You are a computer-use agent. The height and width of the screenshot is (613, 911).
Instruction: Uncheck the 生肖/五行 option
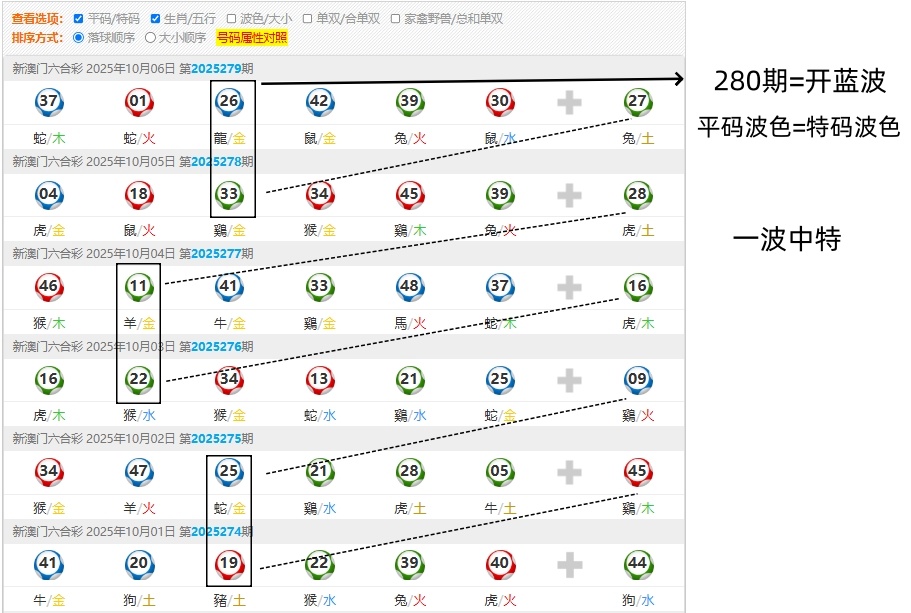click(x=155, y=19)
